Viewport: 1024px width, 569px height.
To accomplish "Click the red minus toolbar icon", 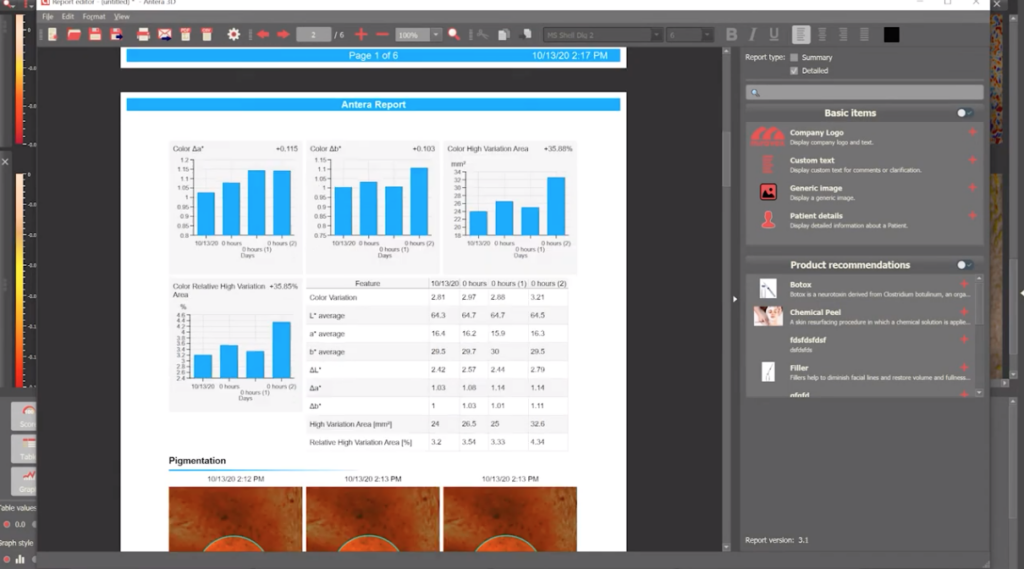I will (383, 35).
